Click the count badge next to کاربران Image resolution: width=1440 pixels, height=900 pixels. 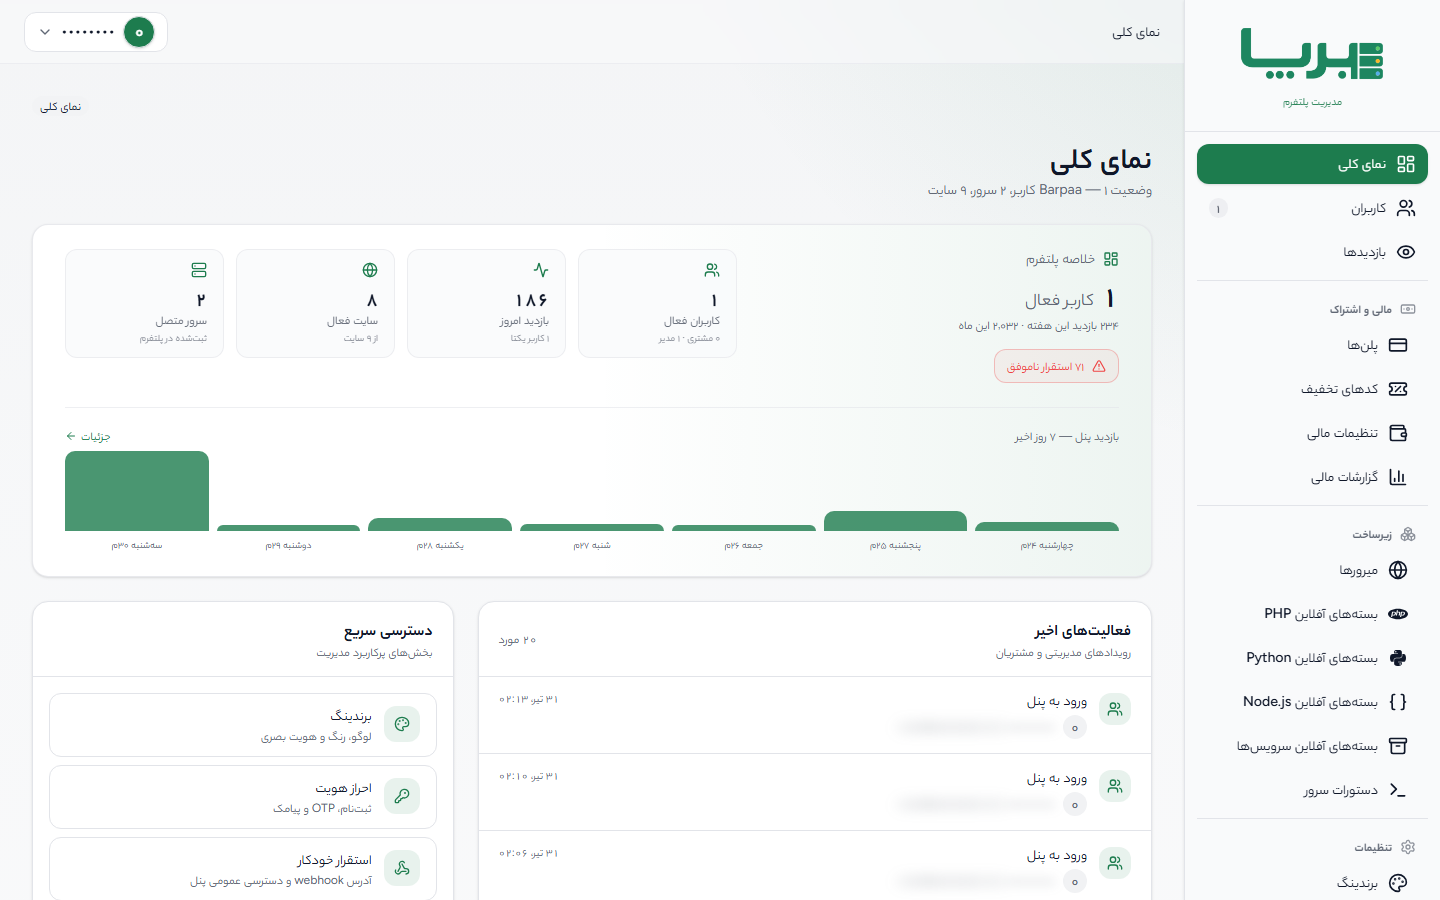coord(1218,208)
